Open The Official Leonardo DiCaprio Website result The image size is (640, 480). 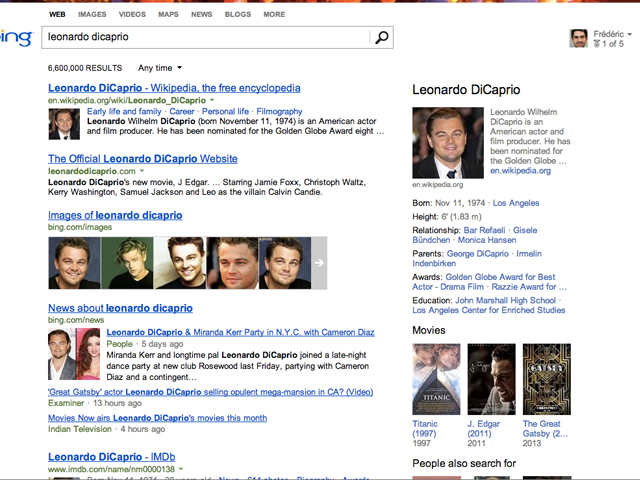(142, 159)
